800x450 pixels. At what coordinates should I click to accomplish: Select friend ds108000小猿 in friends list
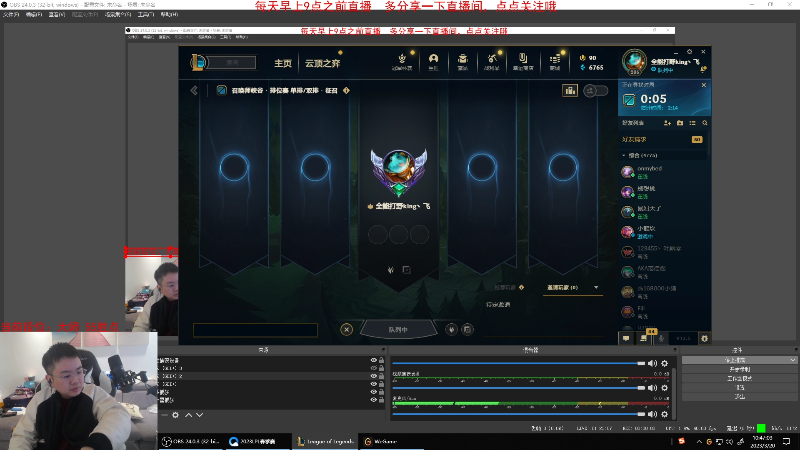point(663,292)
